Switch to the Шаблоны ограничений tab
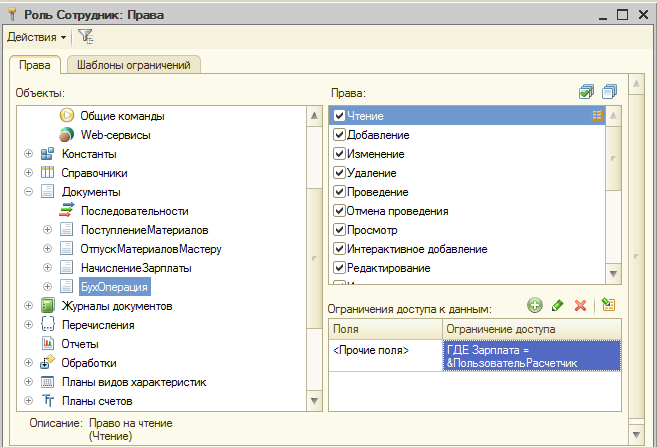 [x=134, y=65]
